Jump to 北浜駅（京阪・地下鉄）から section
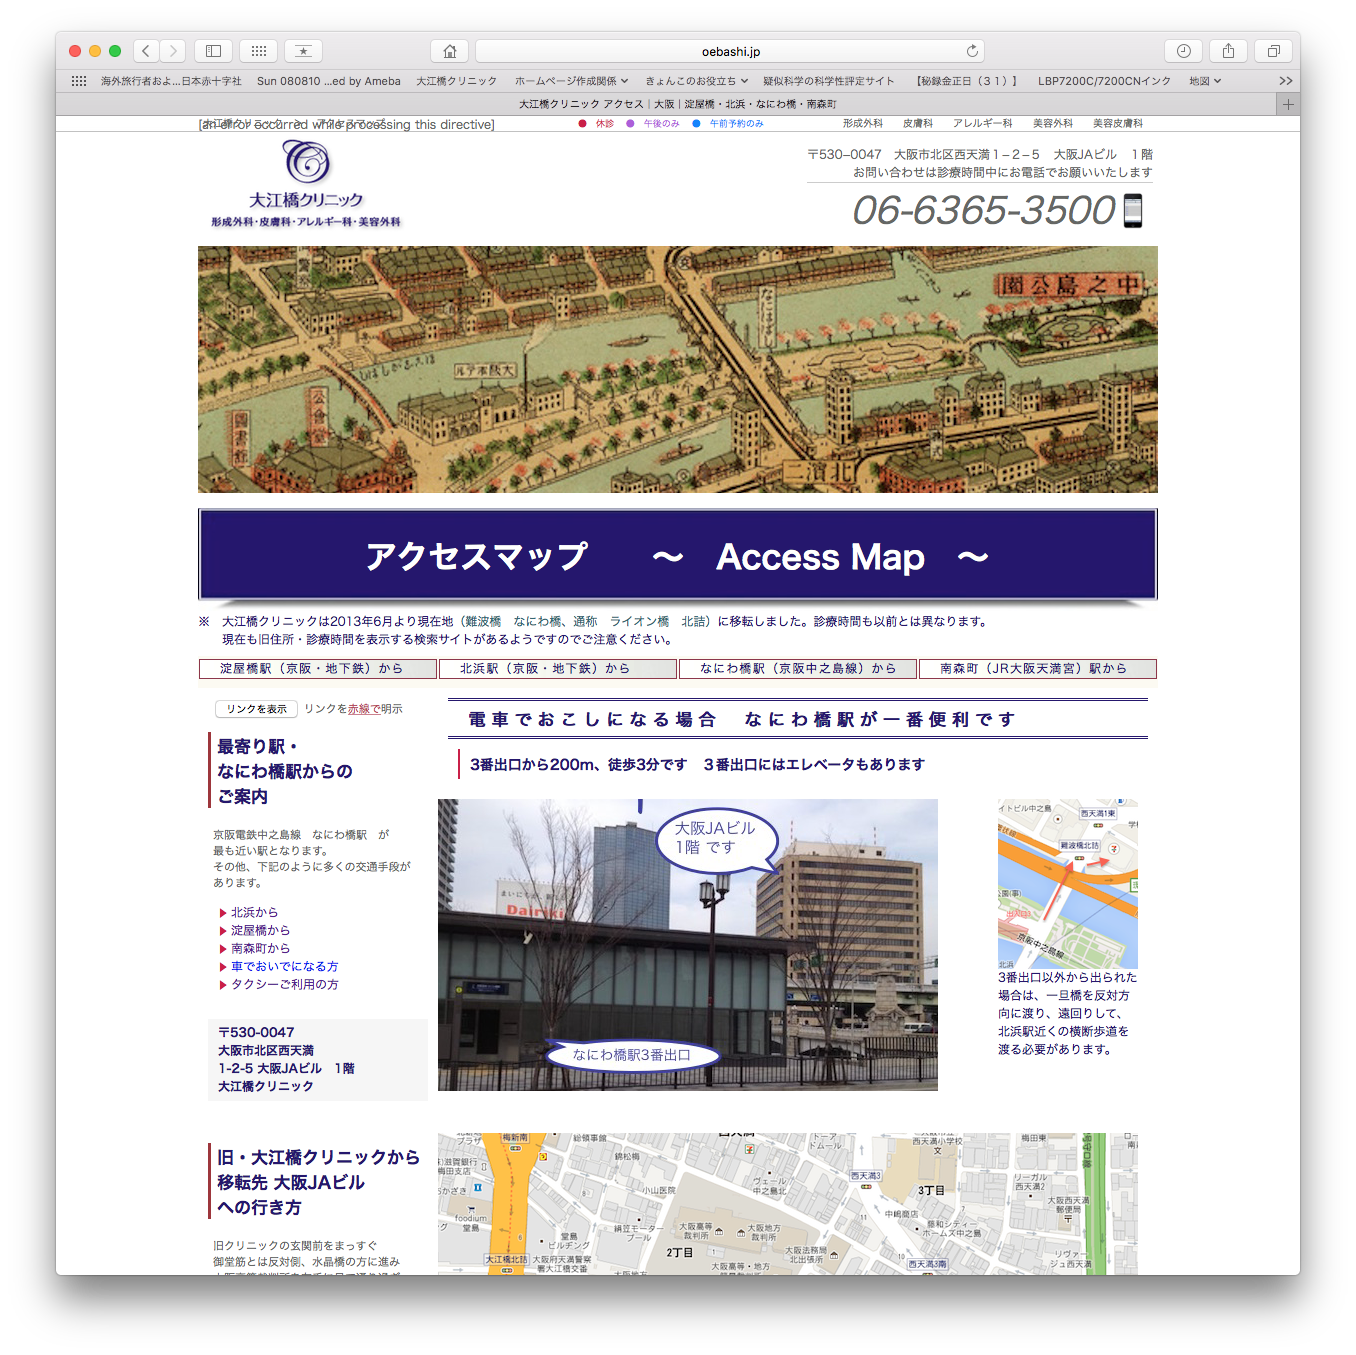 pos(557,669)
